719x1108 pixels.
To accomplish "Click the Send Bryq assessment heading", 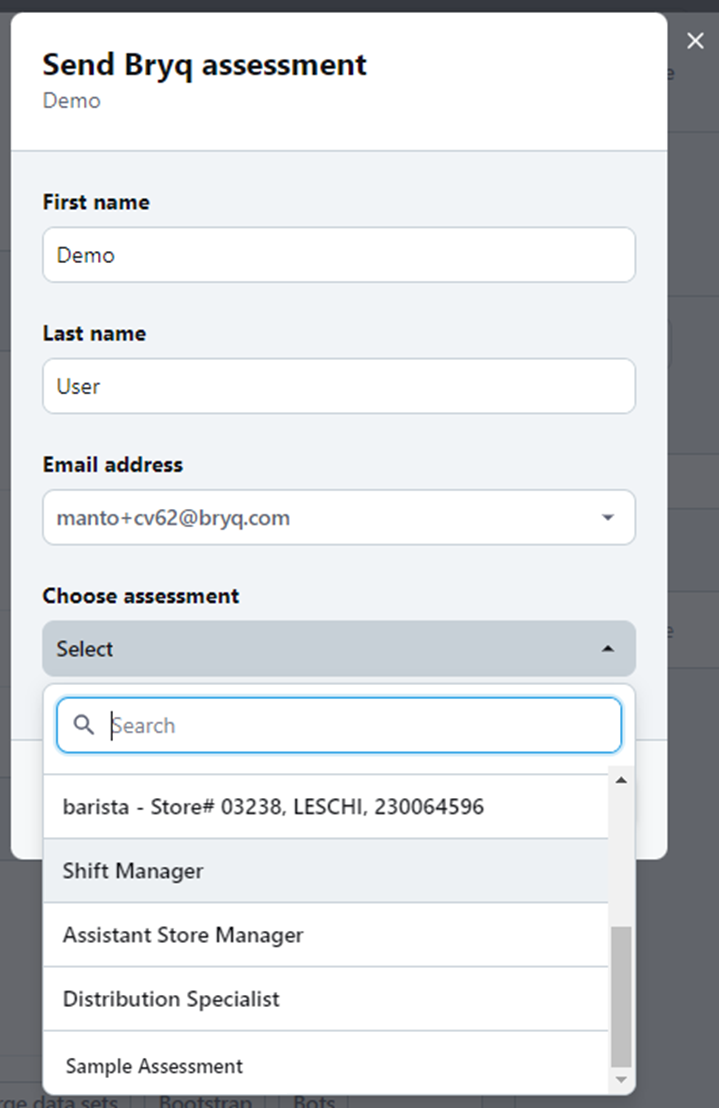I will tap(204, 65).
